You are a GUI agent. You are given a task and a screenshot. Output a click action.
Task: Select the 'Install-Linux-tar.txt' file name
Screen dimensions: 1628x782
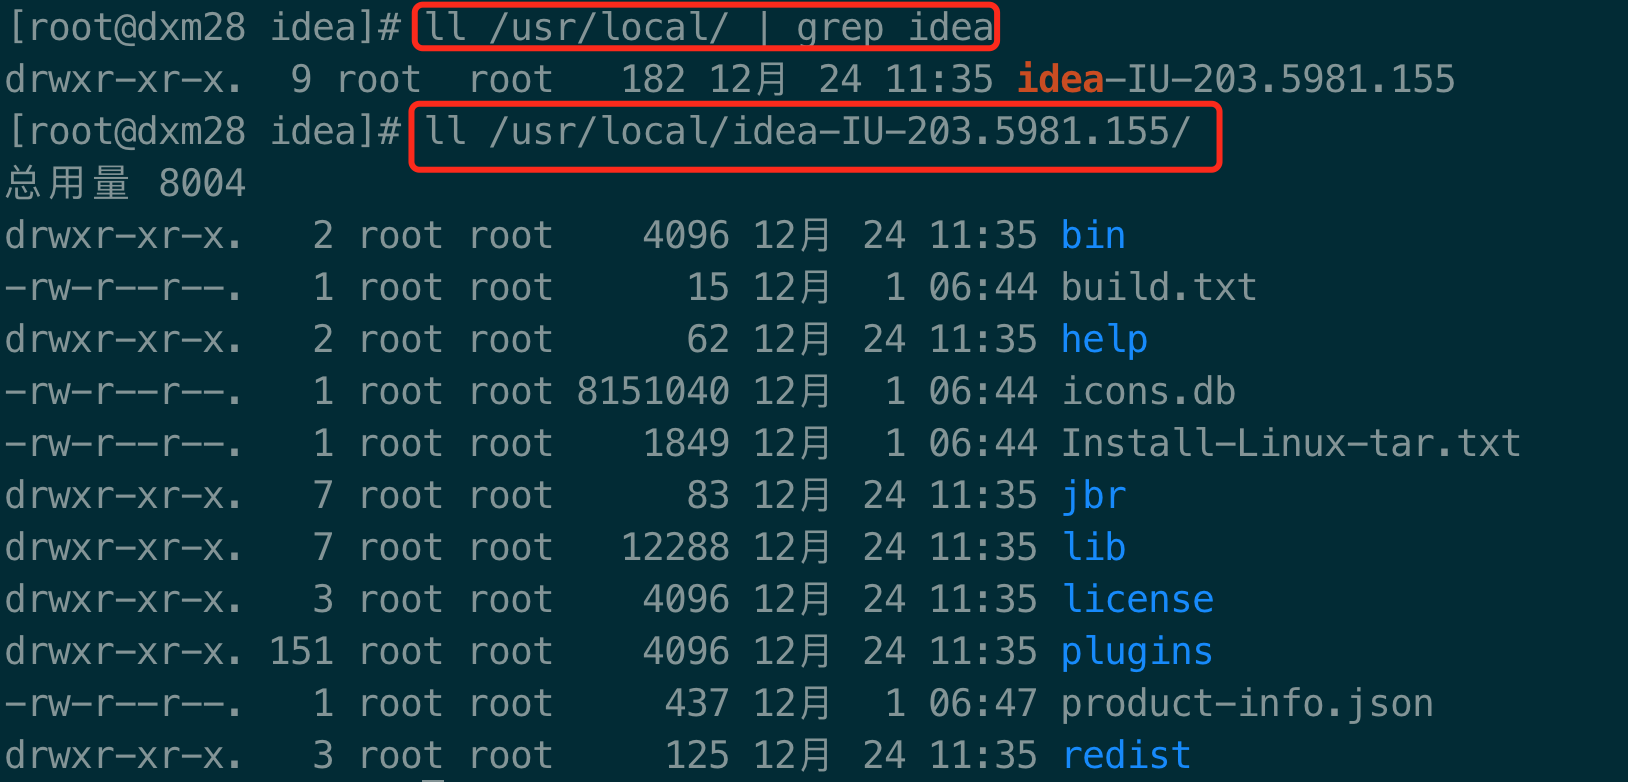click(x=1291, y=443)
